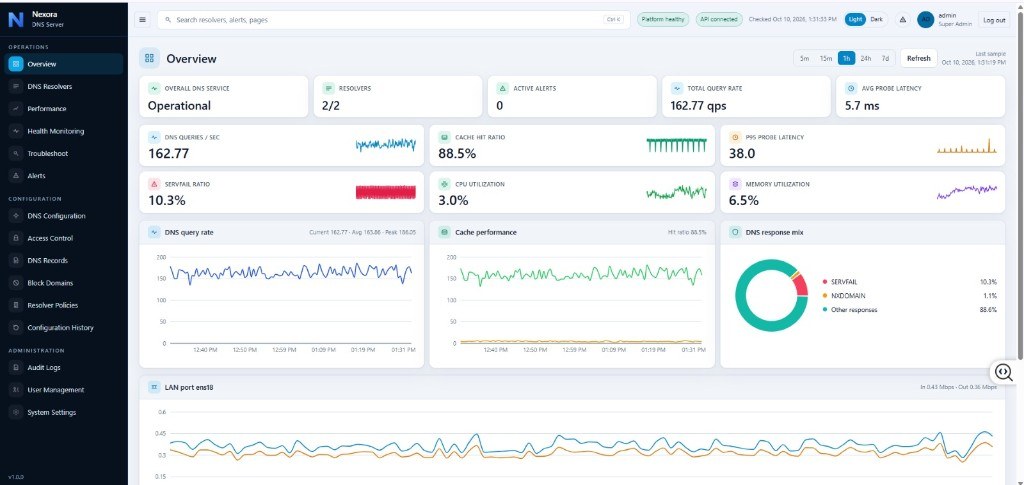Click the Memory Utilization purple sparkline

(x=967, y=191)
